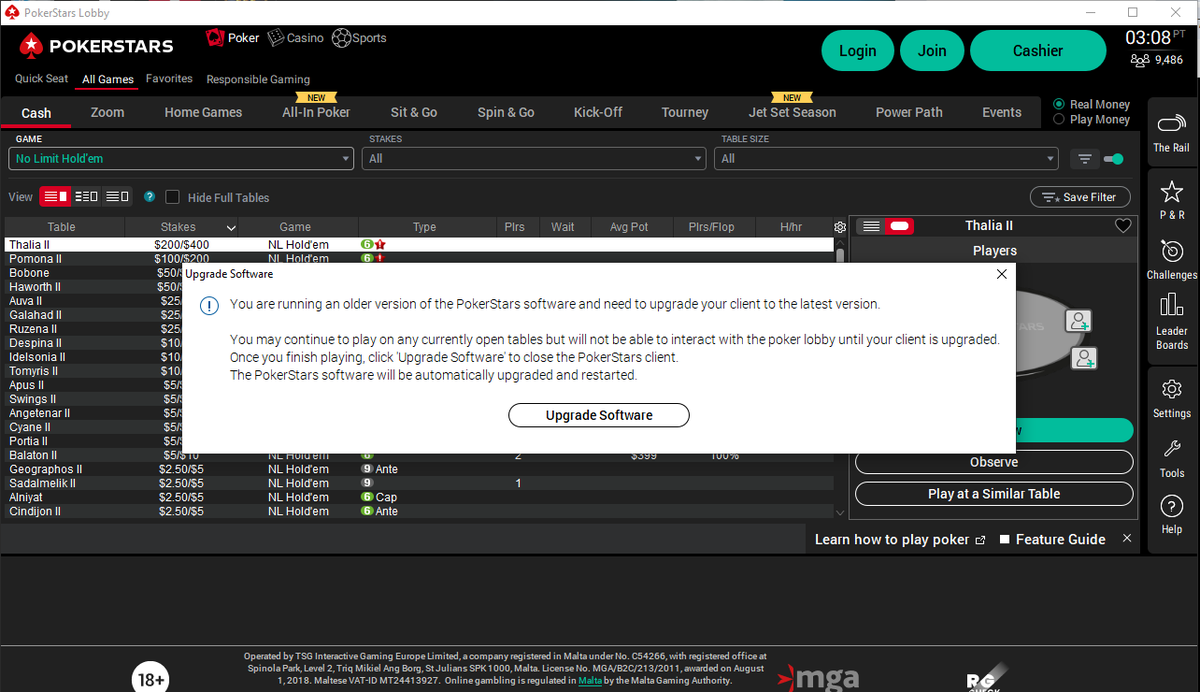This screenshot has width=1200, height=692.
Task: Open Quick Seat view
Action: coord(42,79)
